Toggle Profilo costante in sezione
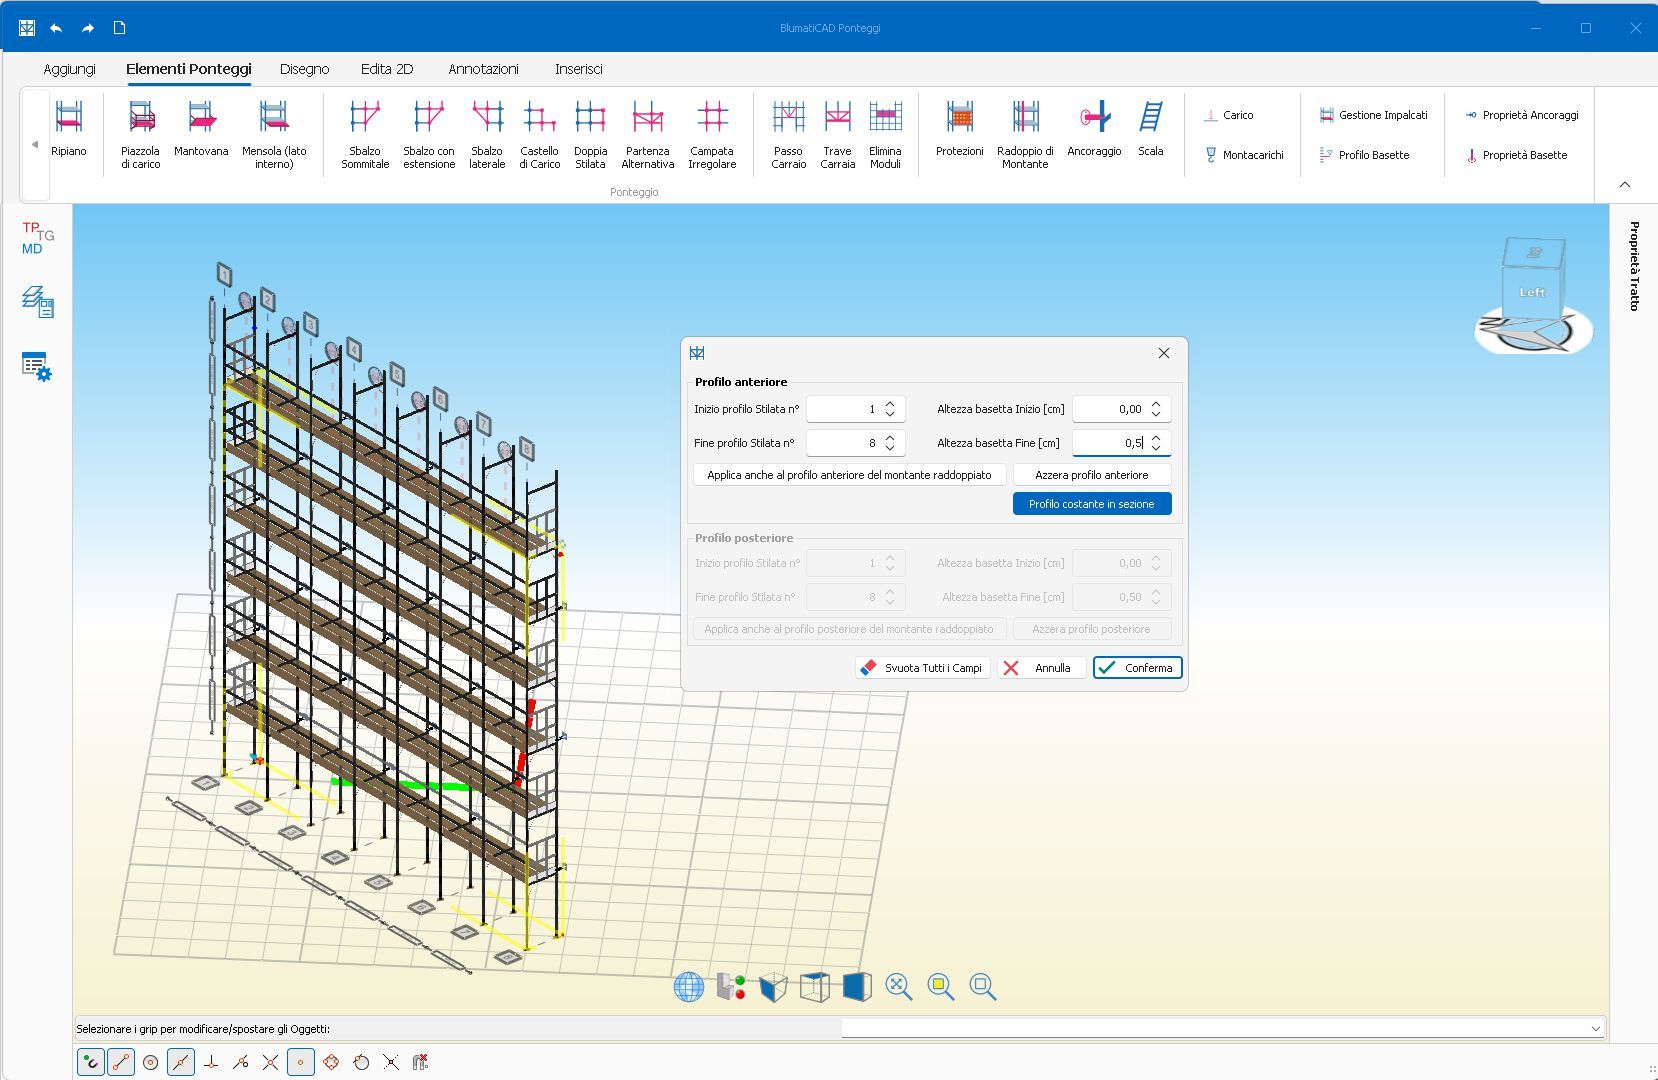Screen dimensions: 1658x1080 (x=1091, y=504)
